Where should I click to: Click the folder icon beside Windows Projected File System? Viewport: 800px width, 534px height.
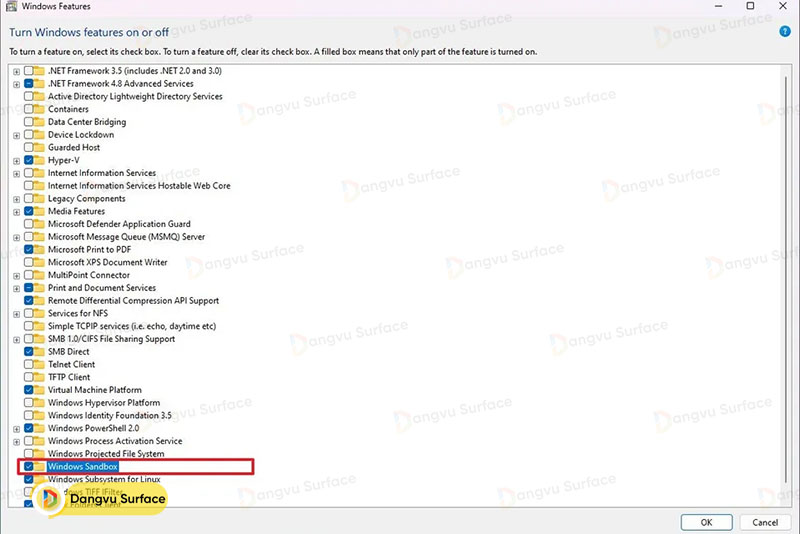pos(39,453)
